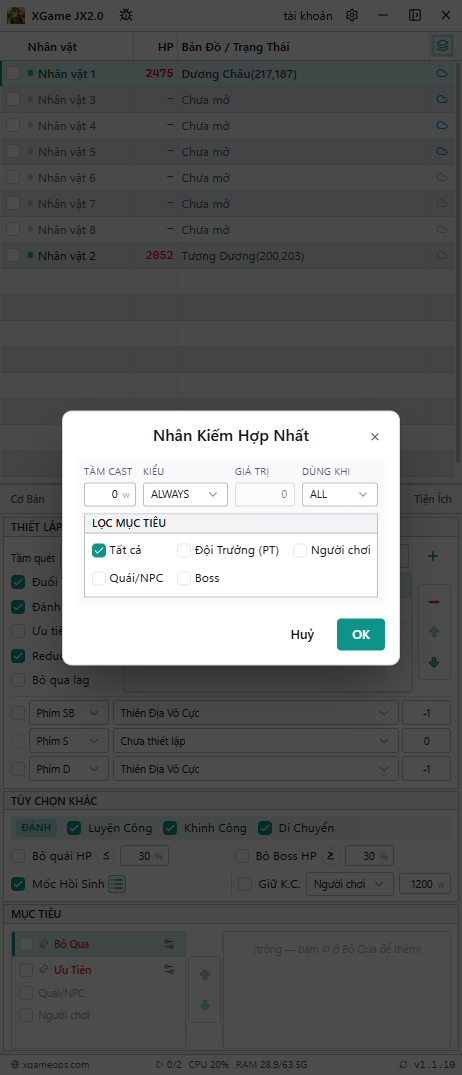The image size is (462, 1075).
Task: Click the GIÁ TRỊ value field
Action: click(x=265, y=494)
